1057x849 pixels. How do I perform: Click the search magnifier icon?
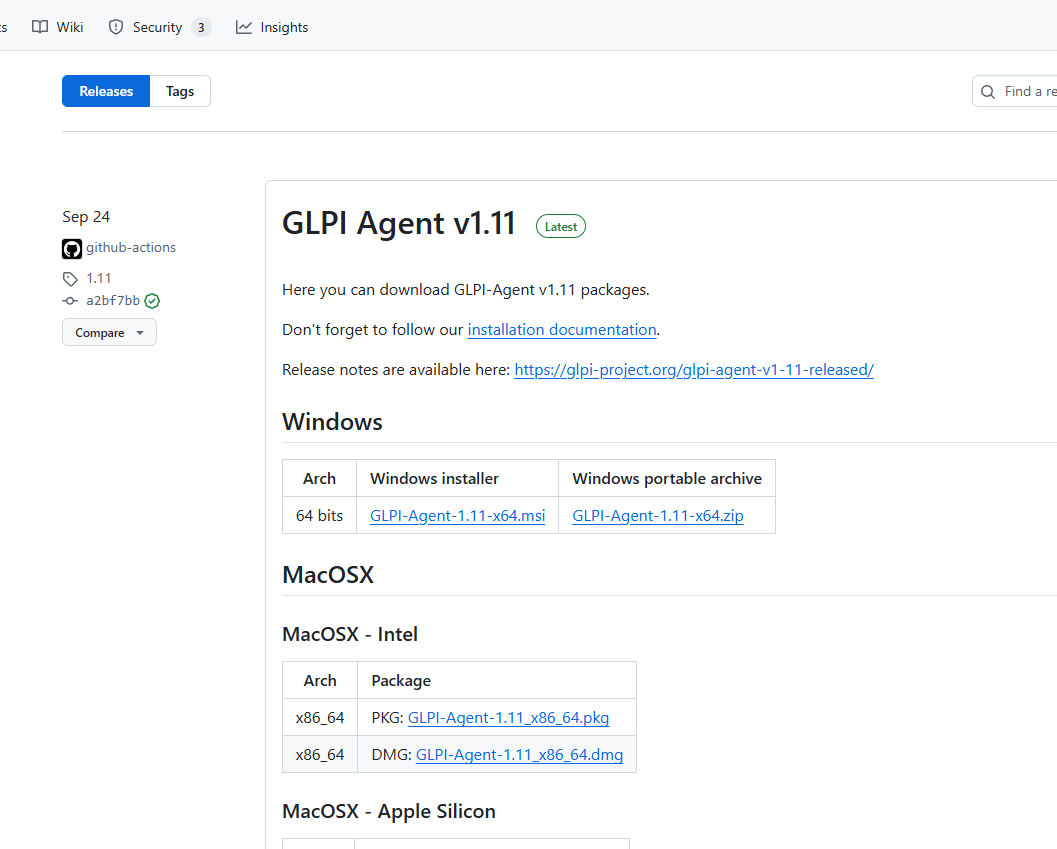[x=988, y=92]
